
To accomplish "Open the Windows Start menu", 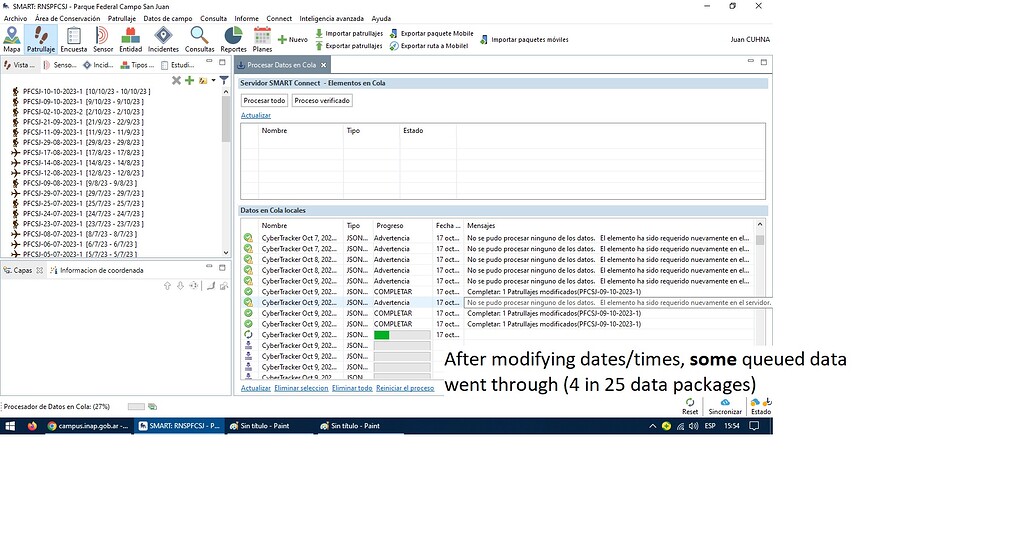I will 10,426.
